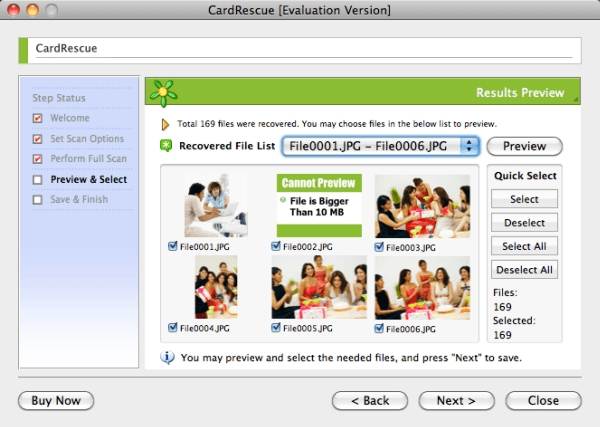Toggle the File0001.JPG checkbox

point(173,246)
